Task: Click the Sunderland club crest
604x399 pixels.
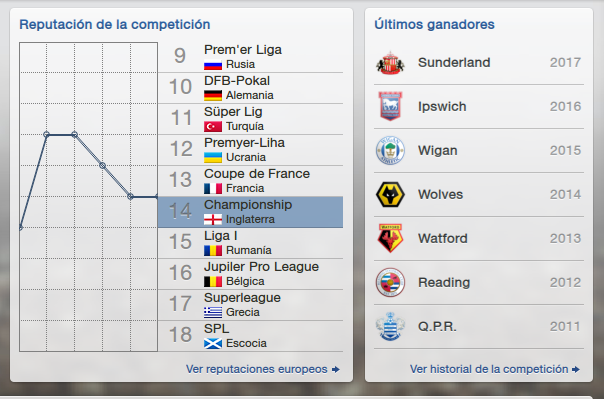Action: click(390, 63)
